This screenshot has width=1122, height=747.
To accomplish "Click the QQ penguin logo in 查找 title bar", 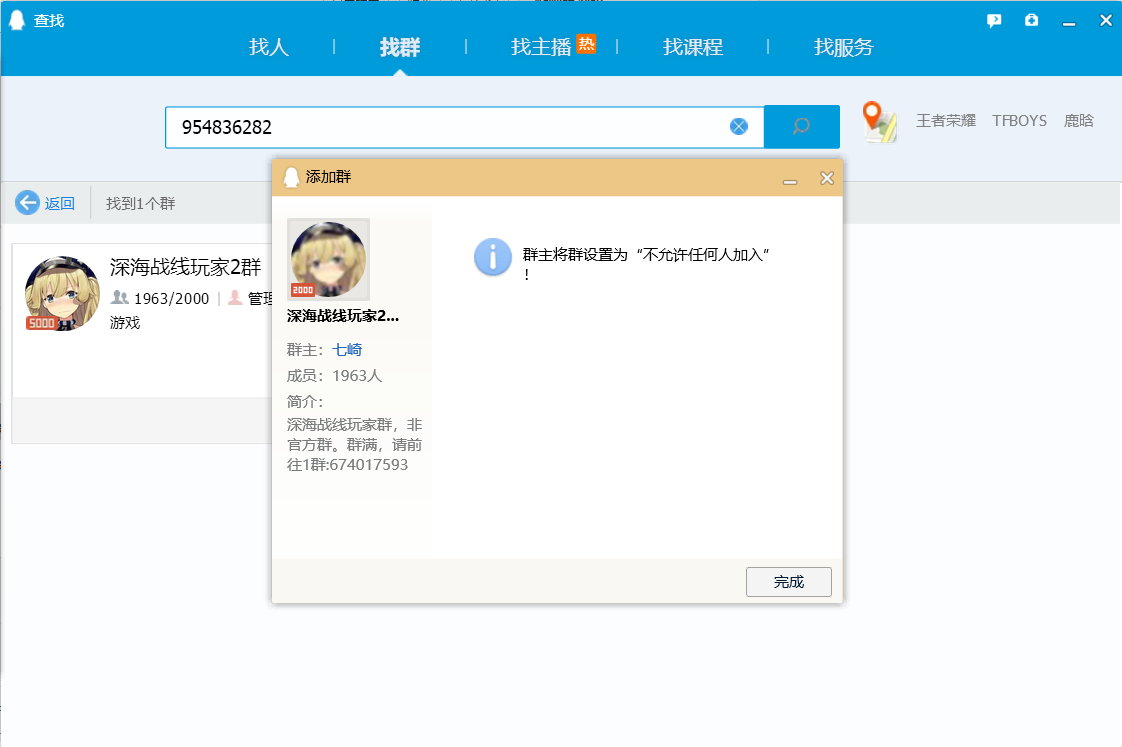I will pos(16,20).
